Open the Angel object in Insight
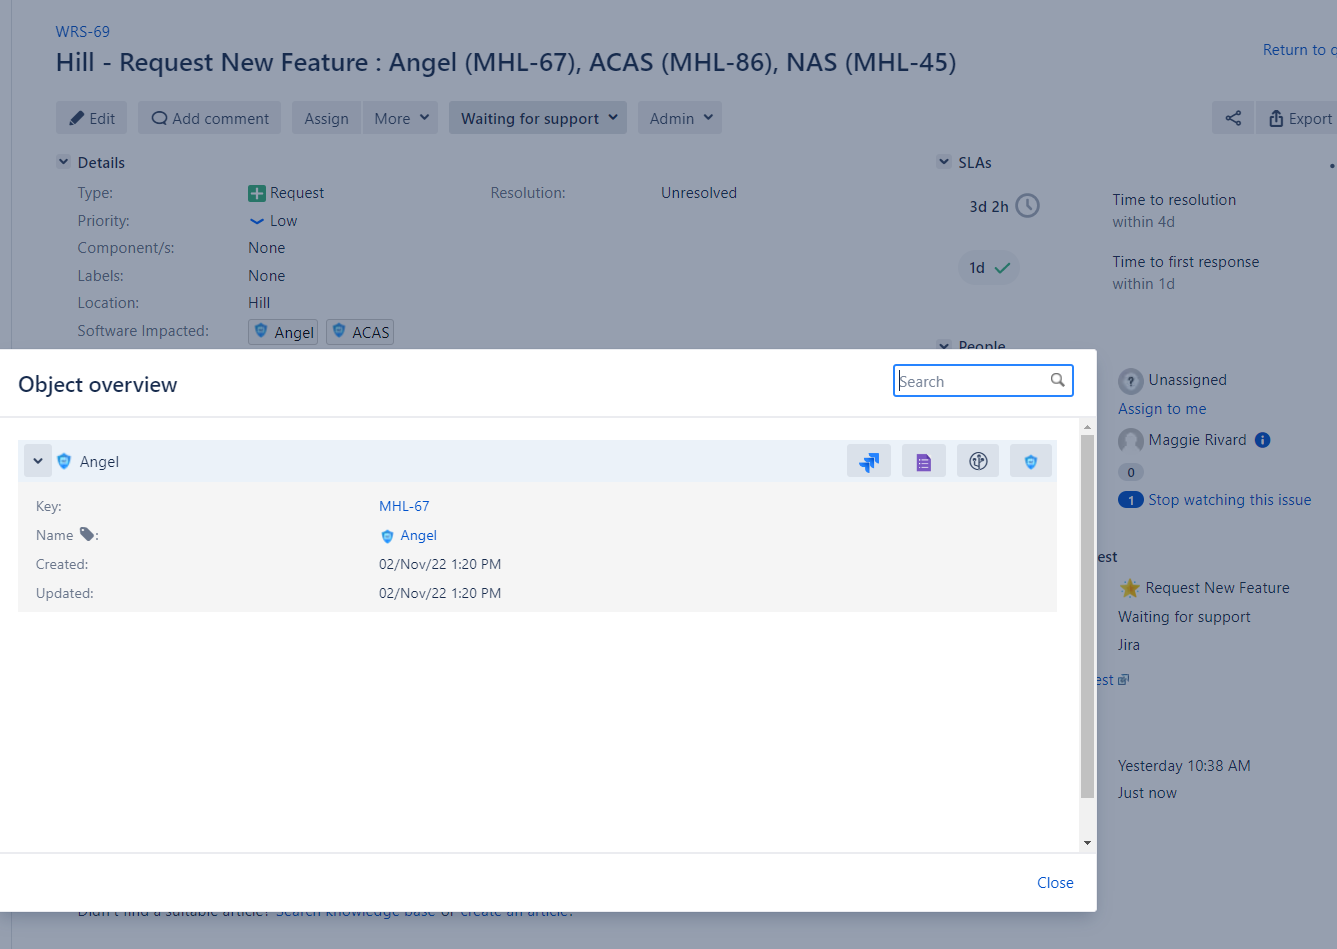This screenshot has height=949, width=1337. click(1031, 460)
